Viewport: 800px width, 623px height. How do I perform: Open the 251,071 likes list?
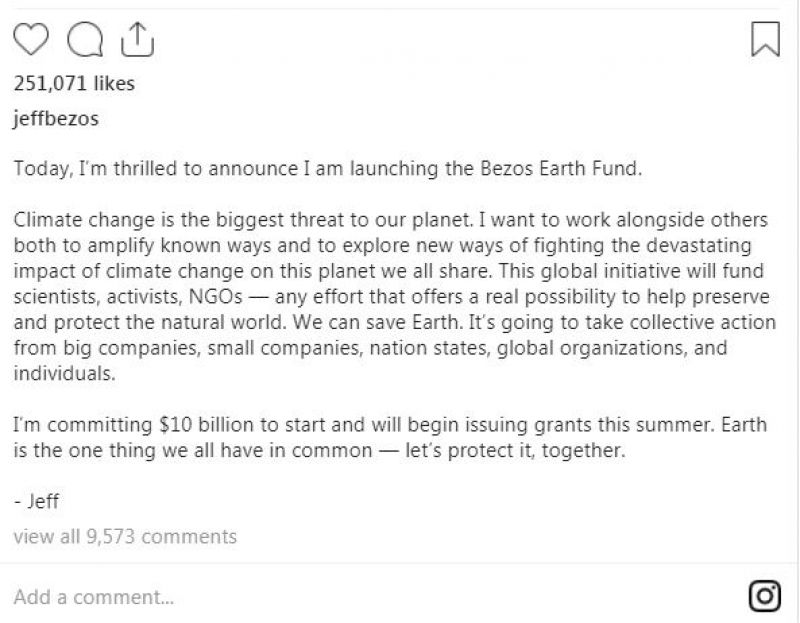click(73, 84)
